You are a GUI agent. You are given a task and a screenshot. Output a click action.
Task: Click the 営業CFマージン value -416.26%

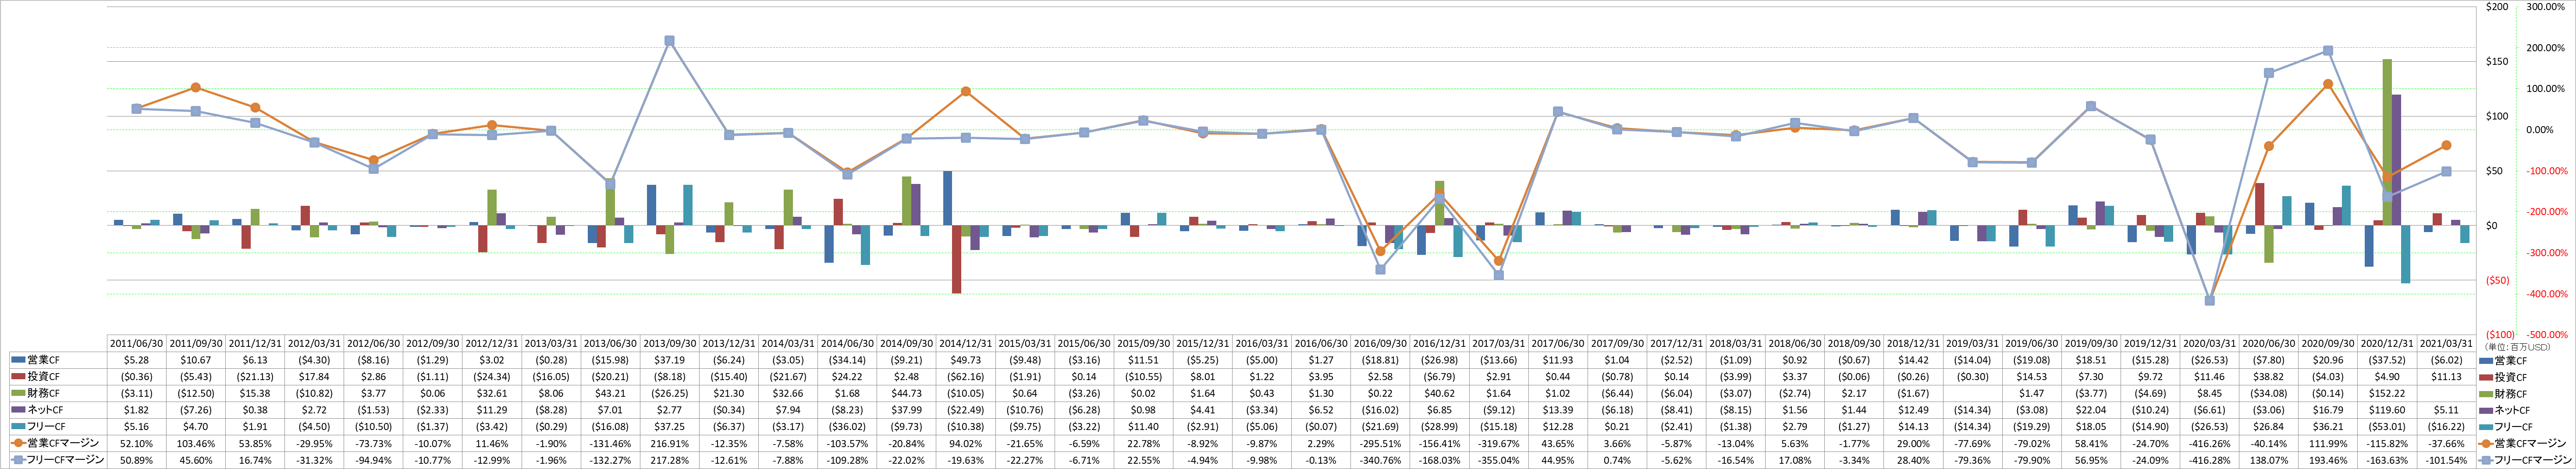2211,443
